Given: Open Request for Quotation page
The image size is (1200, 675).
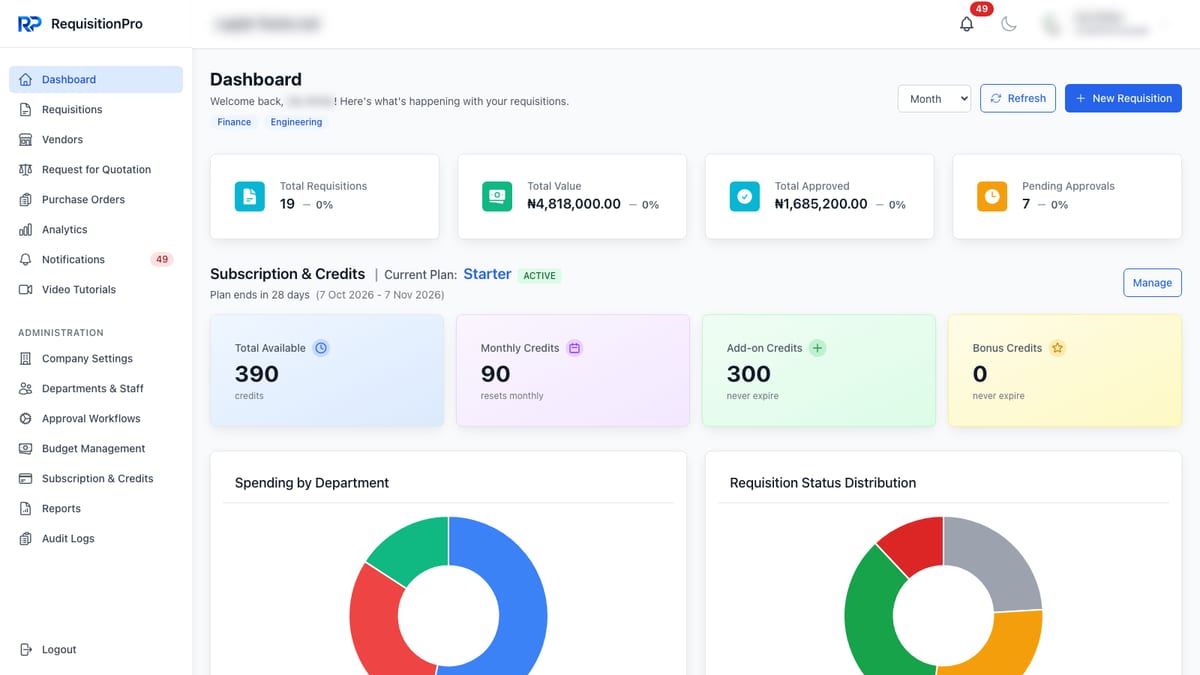Looking at the screenshot, I should pyautogui.click(x=96, y=170).
